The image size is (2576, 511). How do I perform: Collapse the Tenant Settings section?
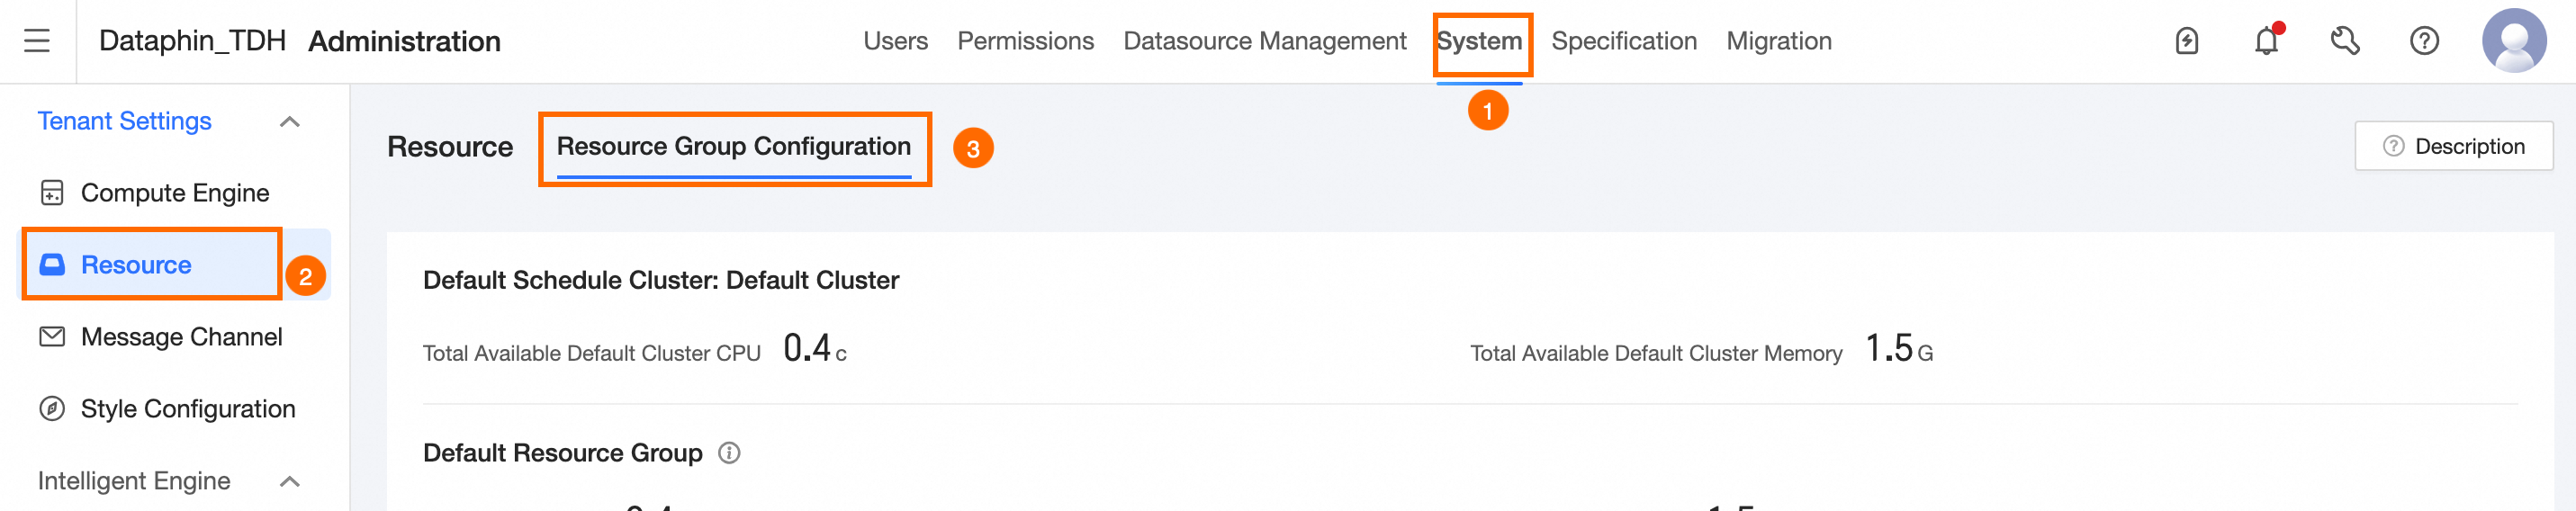(x=290, y=122)
